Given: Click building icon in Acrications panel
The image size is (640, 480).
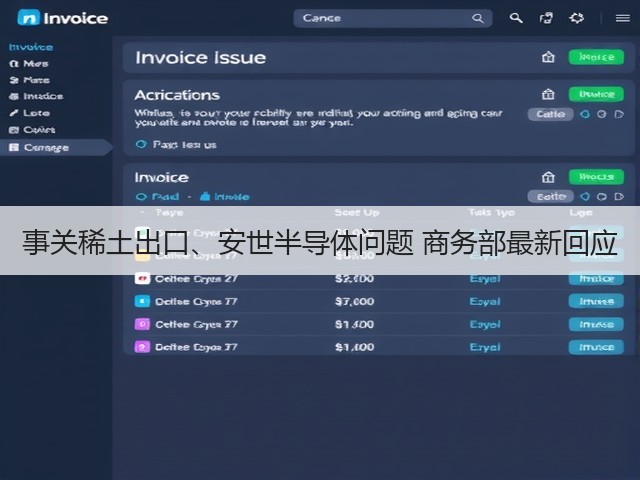Looking at the screenshot, I should pyautogui.click(x=548, y=95).
